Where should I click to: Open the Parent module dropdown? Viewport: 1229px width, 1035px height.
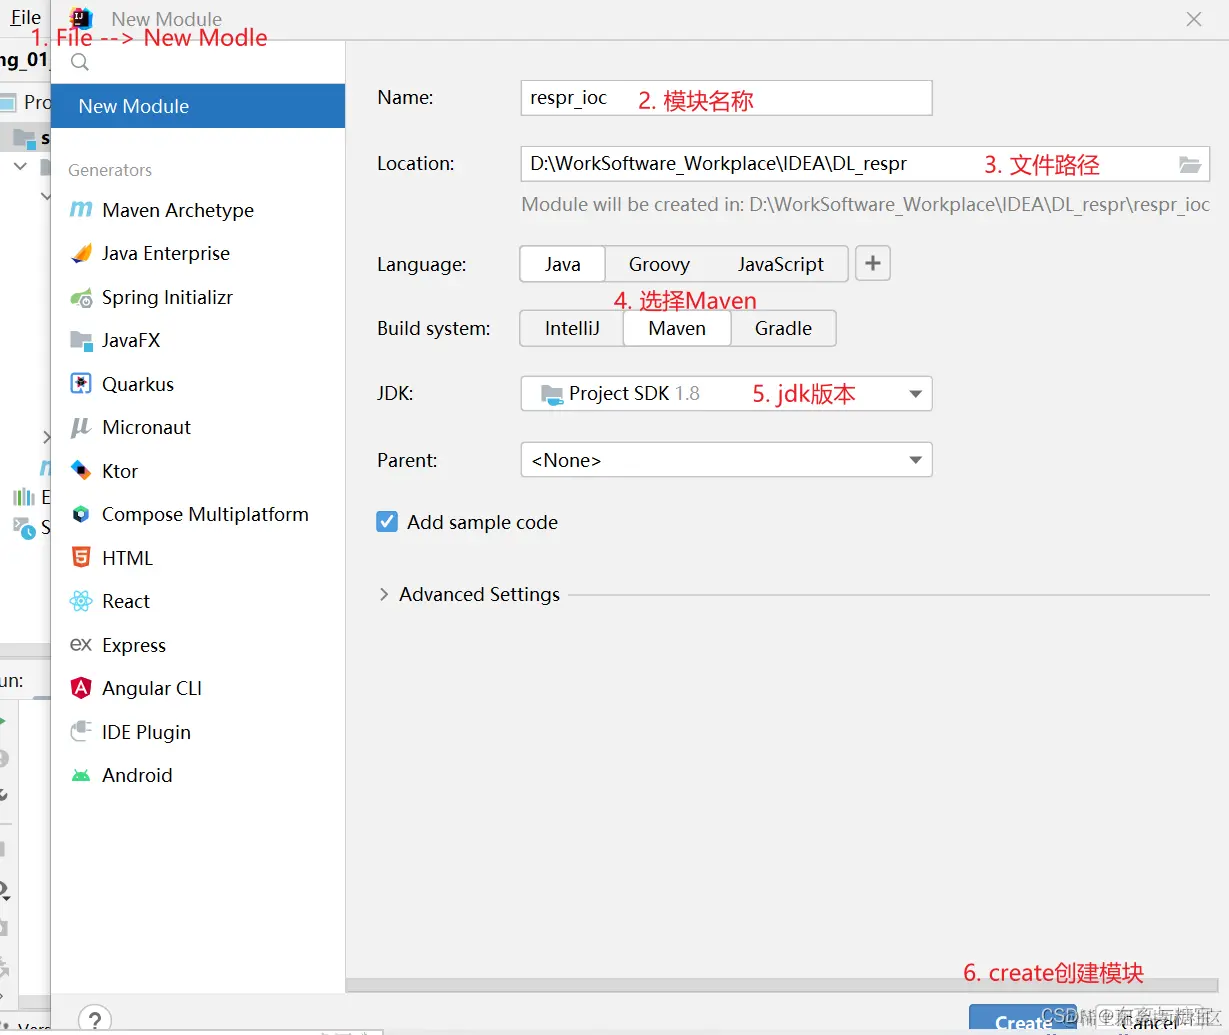[x=726, y=460]
